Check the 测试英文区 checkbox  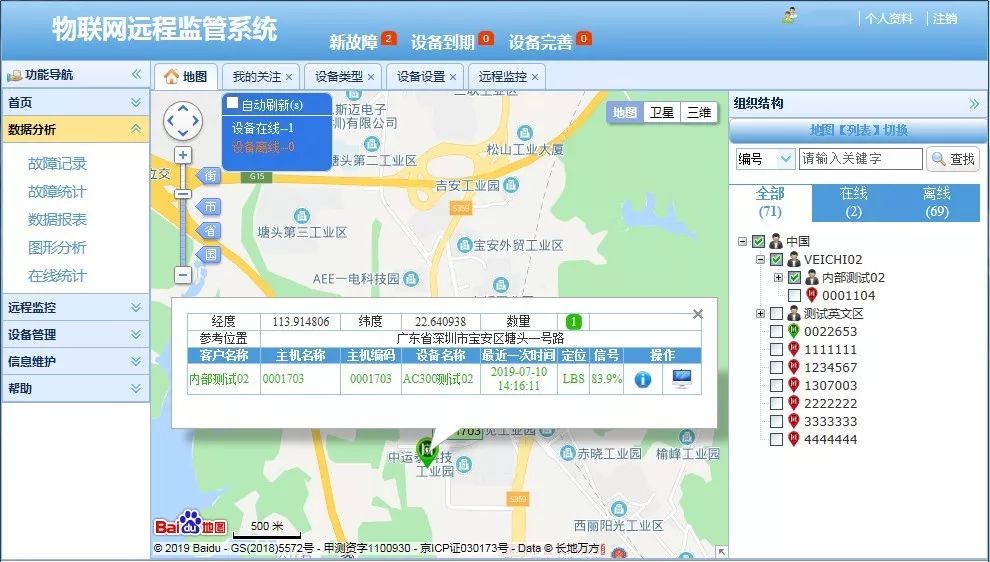[777, 313]
